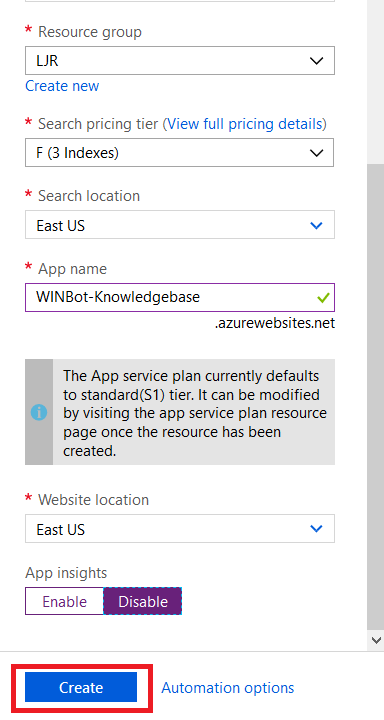Click the green validation checkmark in App name
This screenshot has width=384, height=720.
(323, 298)
